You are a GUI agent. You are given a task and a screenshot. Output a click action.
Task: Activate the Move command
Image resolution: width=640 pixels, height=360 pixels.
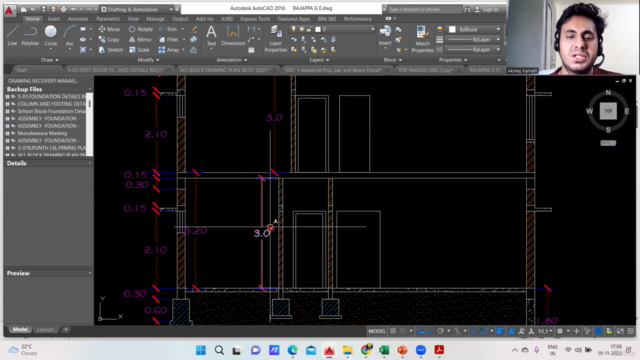coord(109,29)
